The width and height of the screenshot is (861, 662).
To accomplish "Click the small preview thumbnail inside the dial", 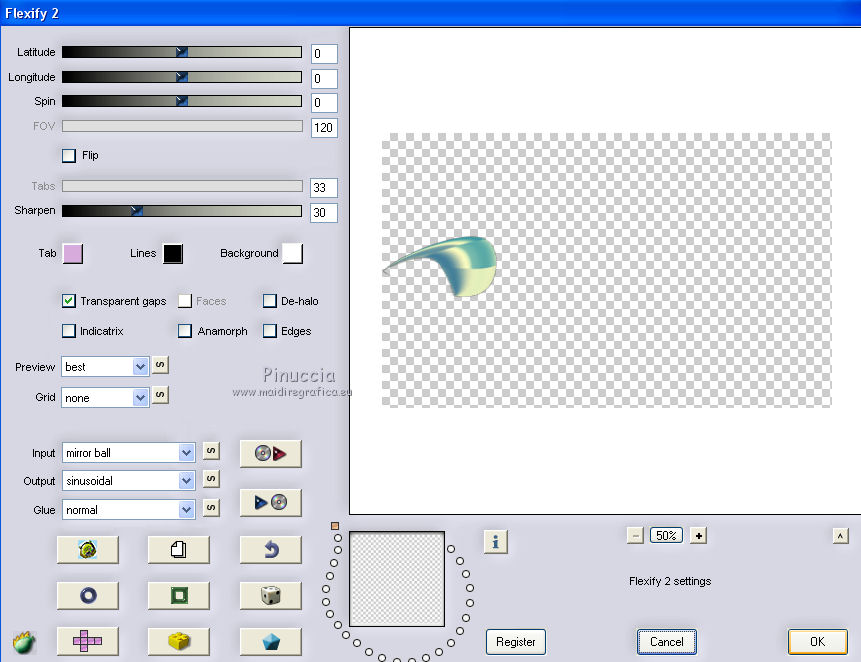I will (x=397, y=579).
